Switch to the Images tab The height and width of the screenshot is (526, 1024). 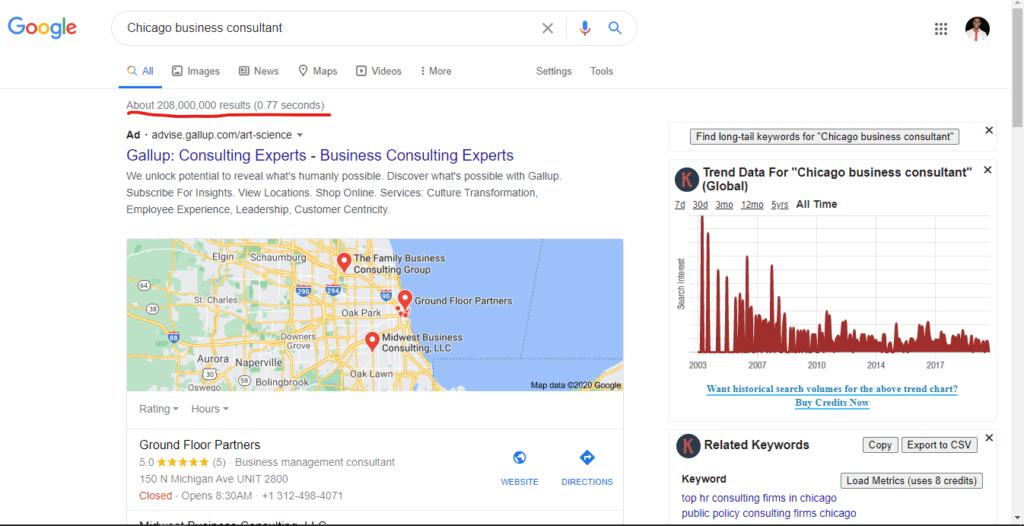pos(196,71)
